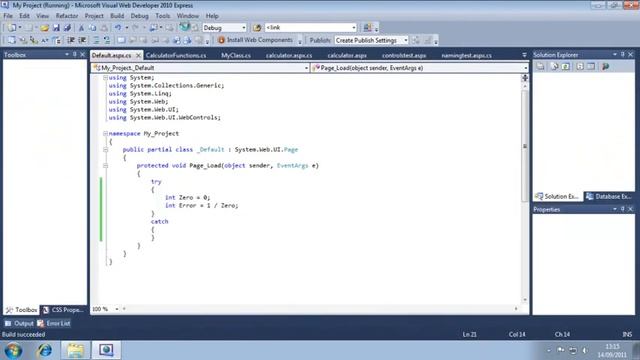Click the Find in Files icon beside Debug
Screen dimensions: 640x360
click(x=257, y=28)
